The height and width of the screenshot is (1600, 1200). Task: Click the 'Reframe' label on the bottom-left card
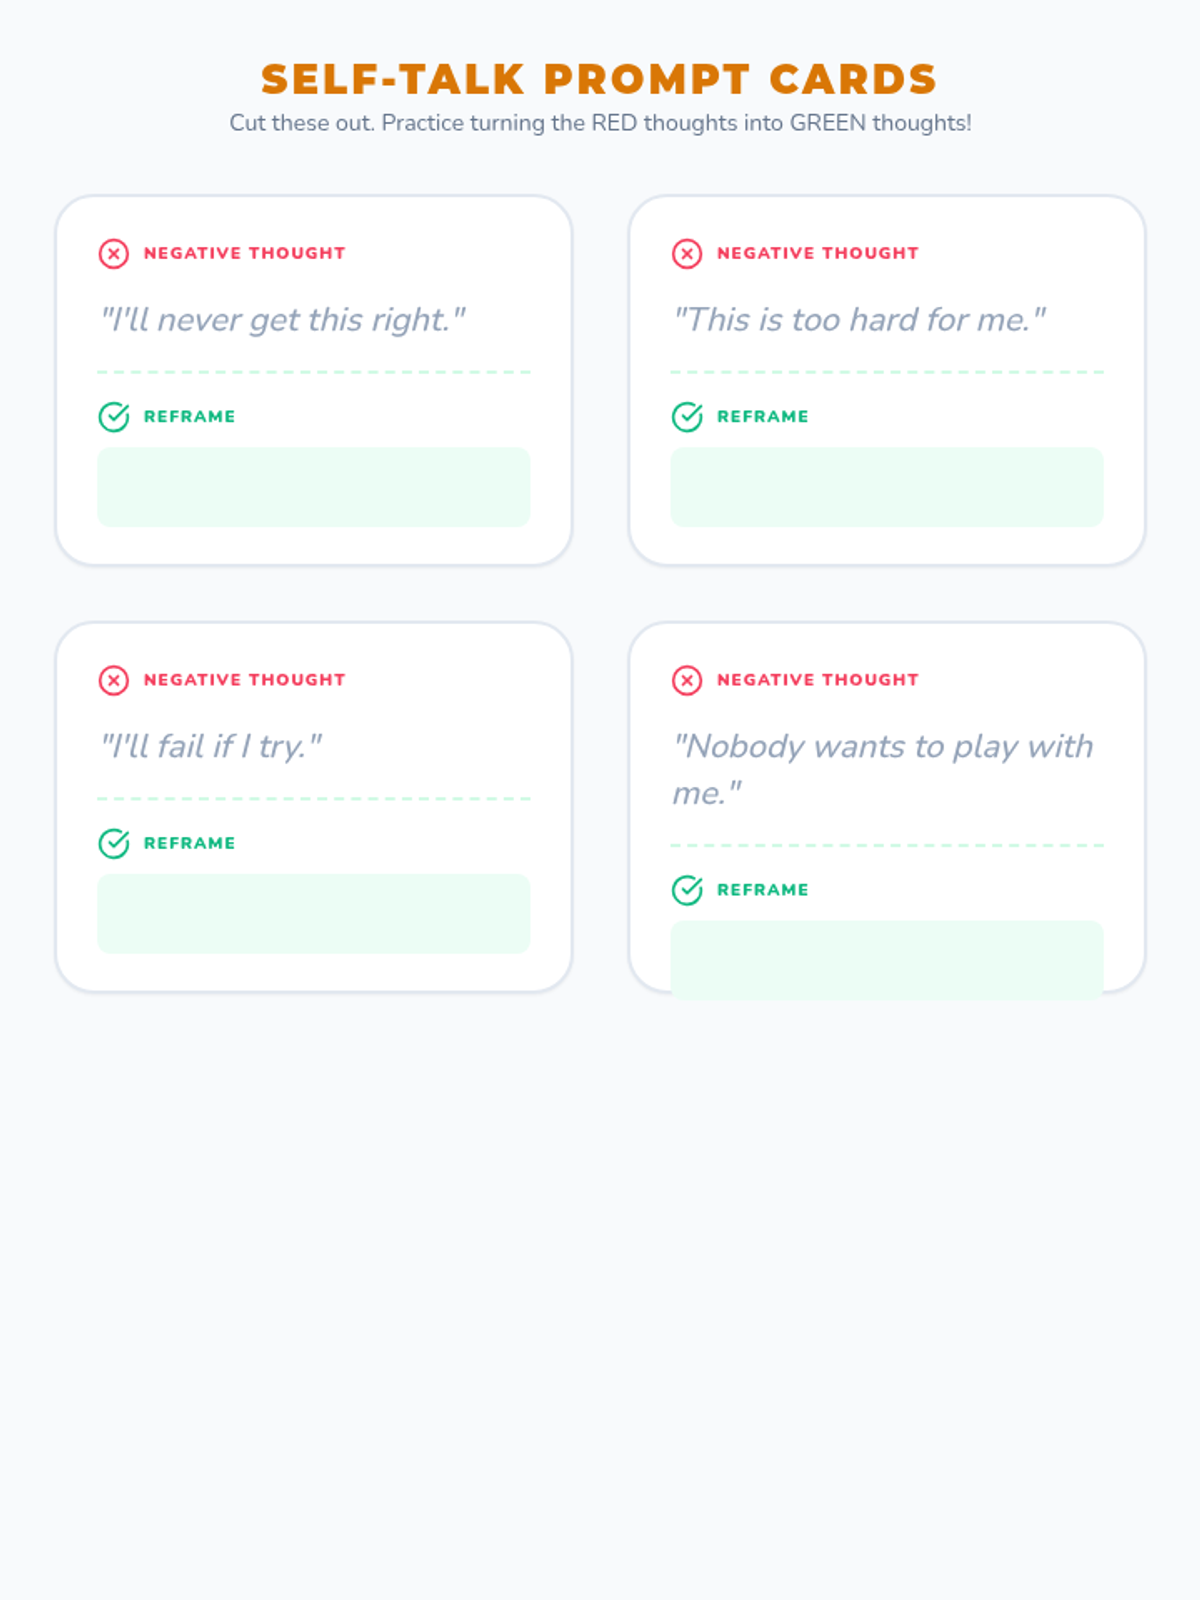click(x=190, y=843)
